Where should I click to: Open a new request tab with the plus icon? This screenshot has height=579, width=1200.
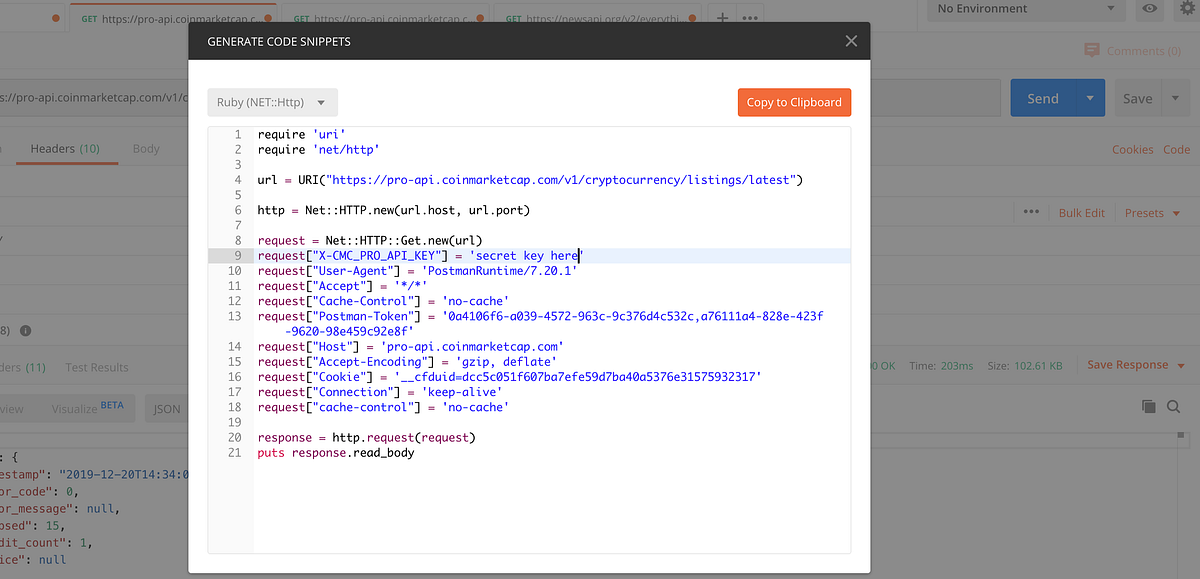(722, 16)
